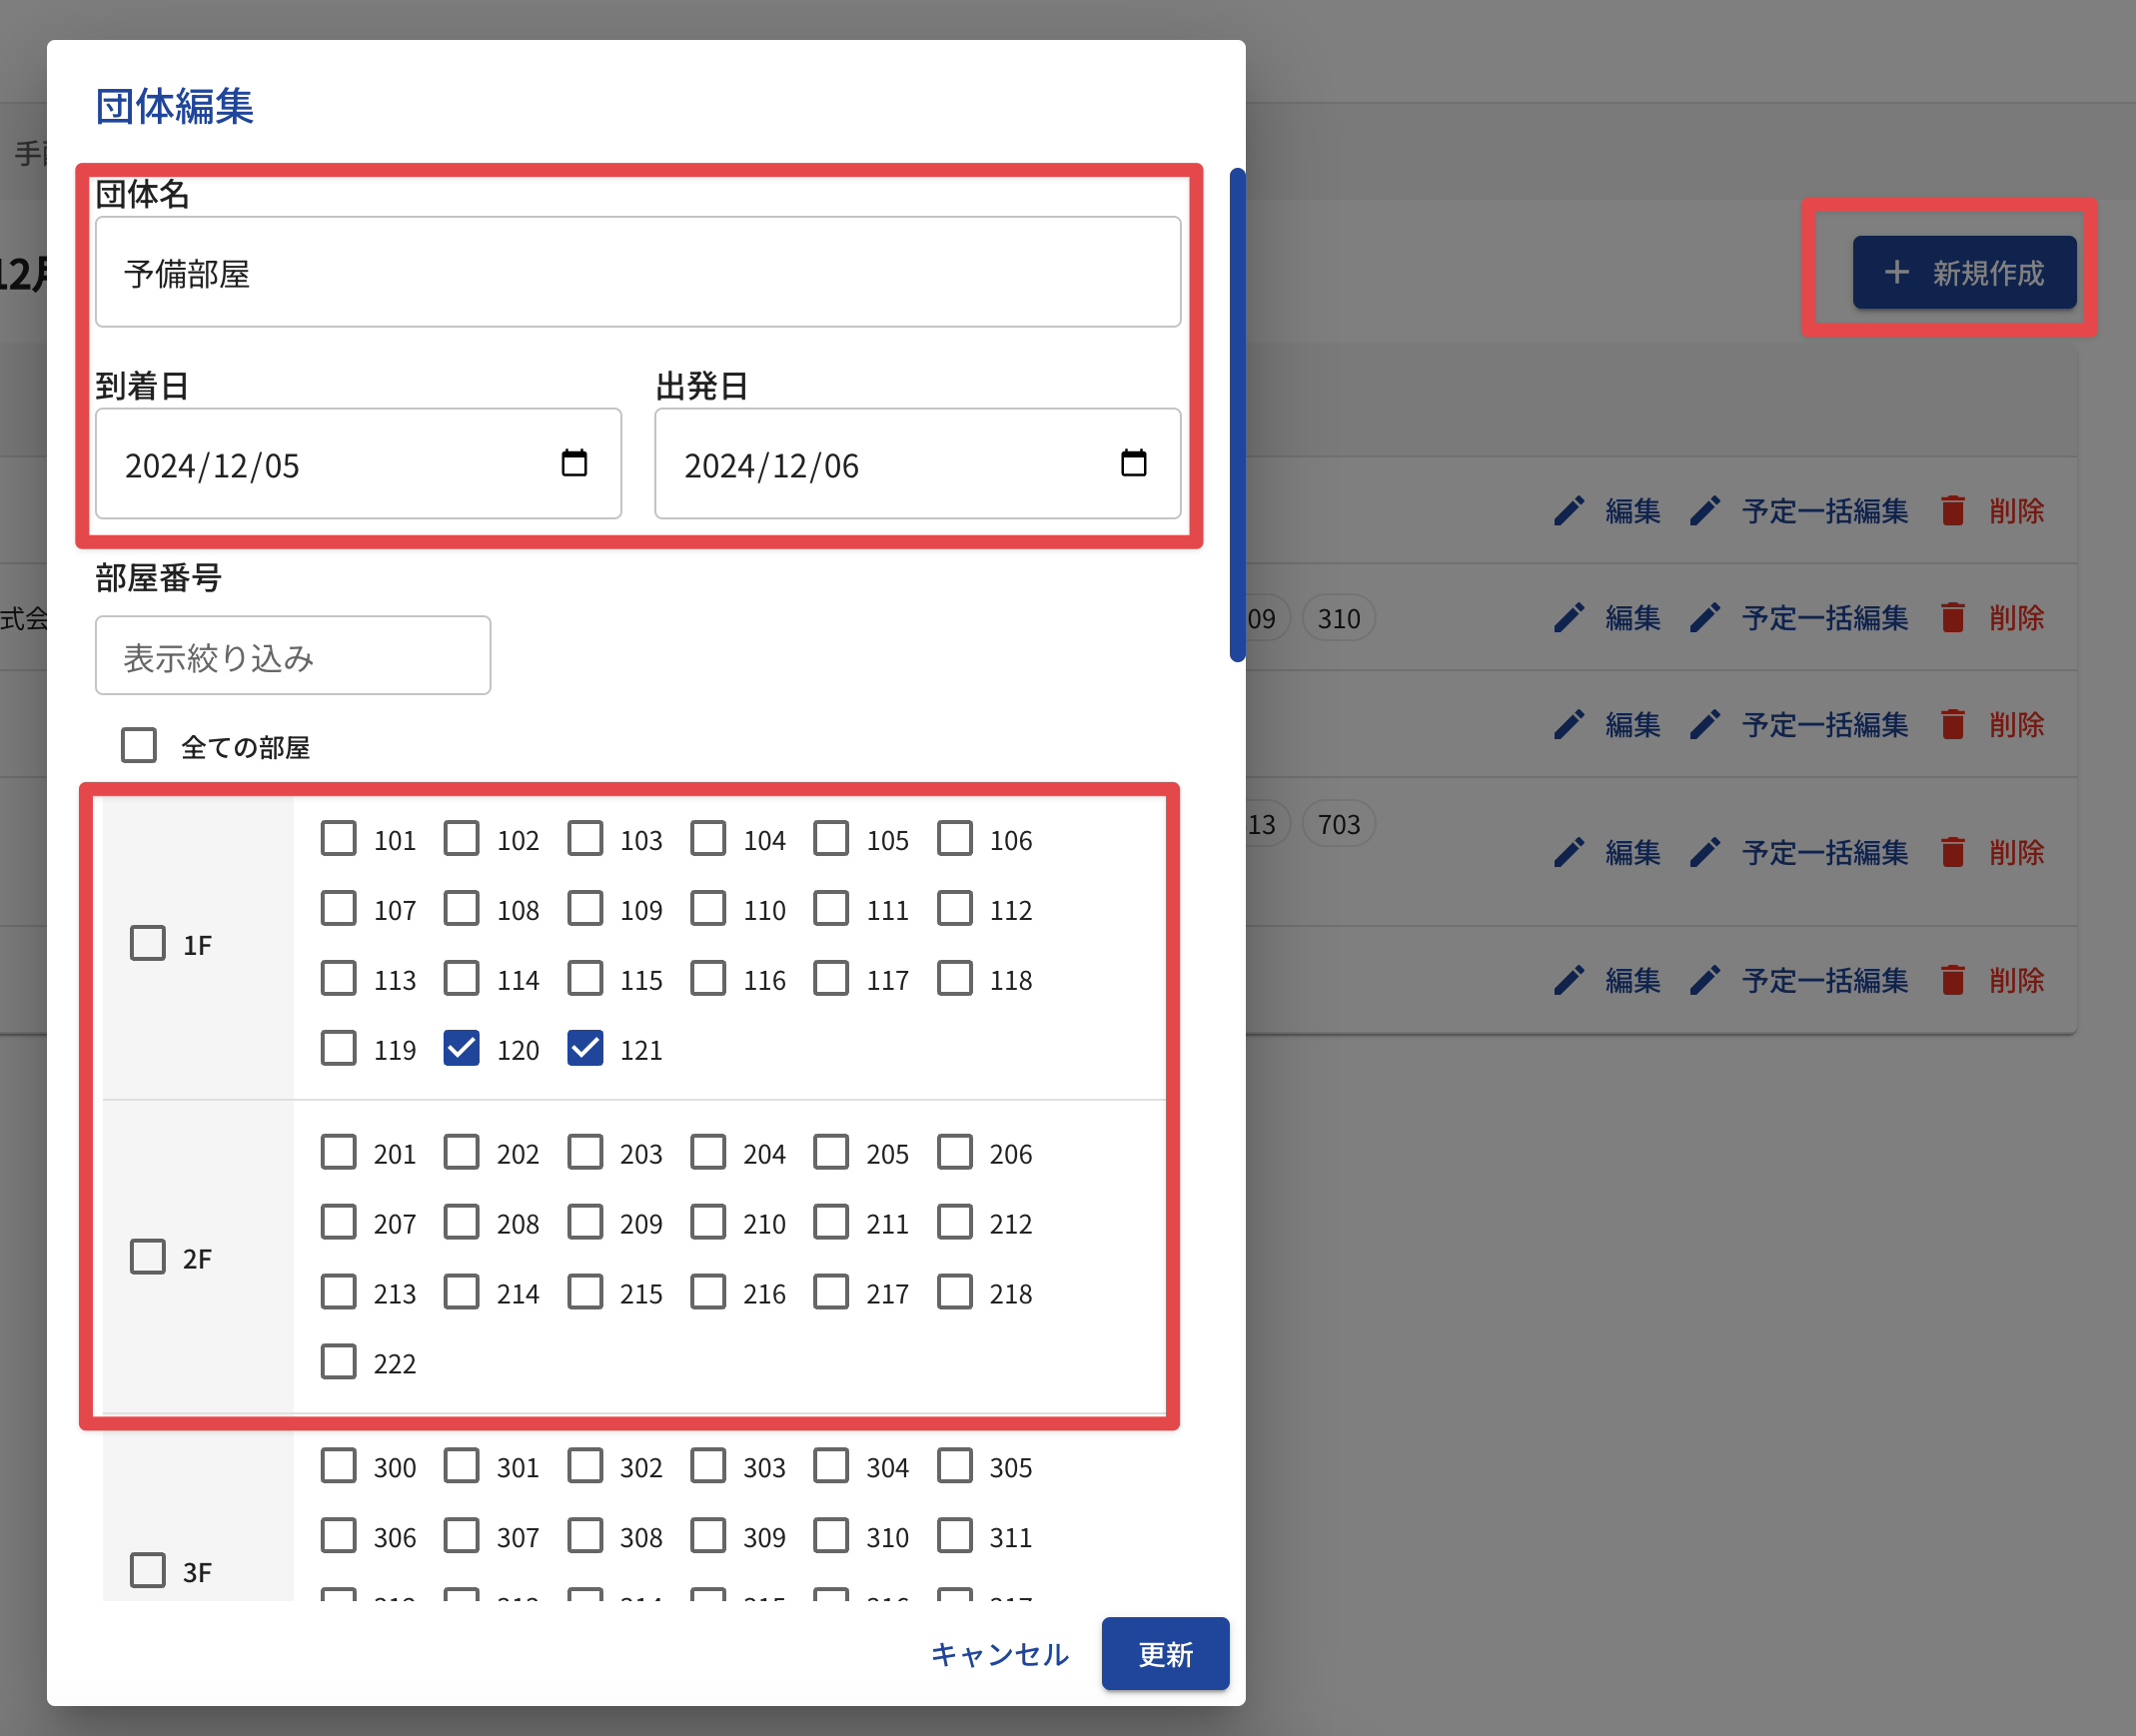Click キャンセル to close dialog
The width and height of the screenshot is (2136, 1736).
[x=999, y=1654]
